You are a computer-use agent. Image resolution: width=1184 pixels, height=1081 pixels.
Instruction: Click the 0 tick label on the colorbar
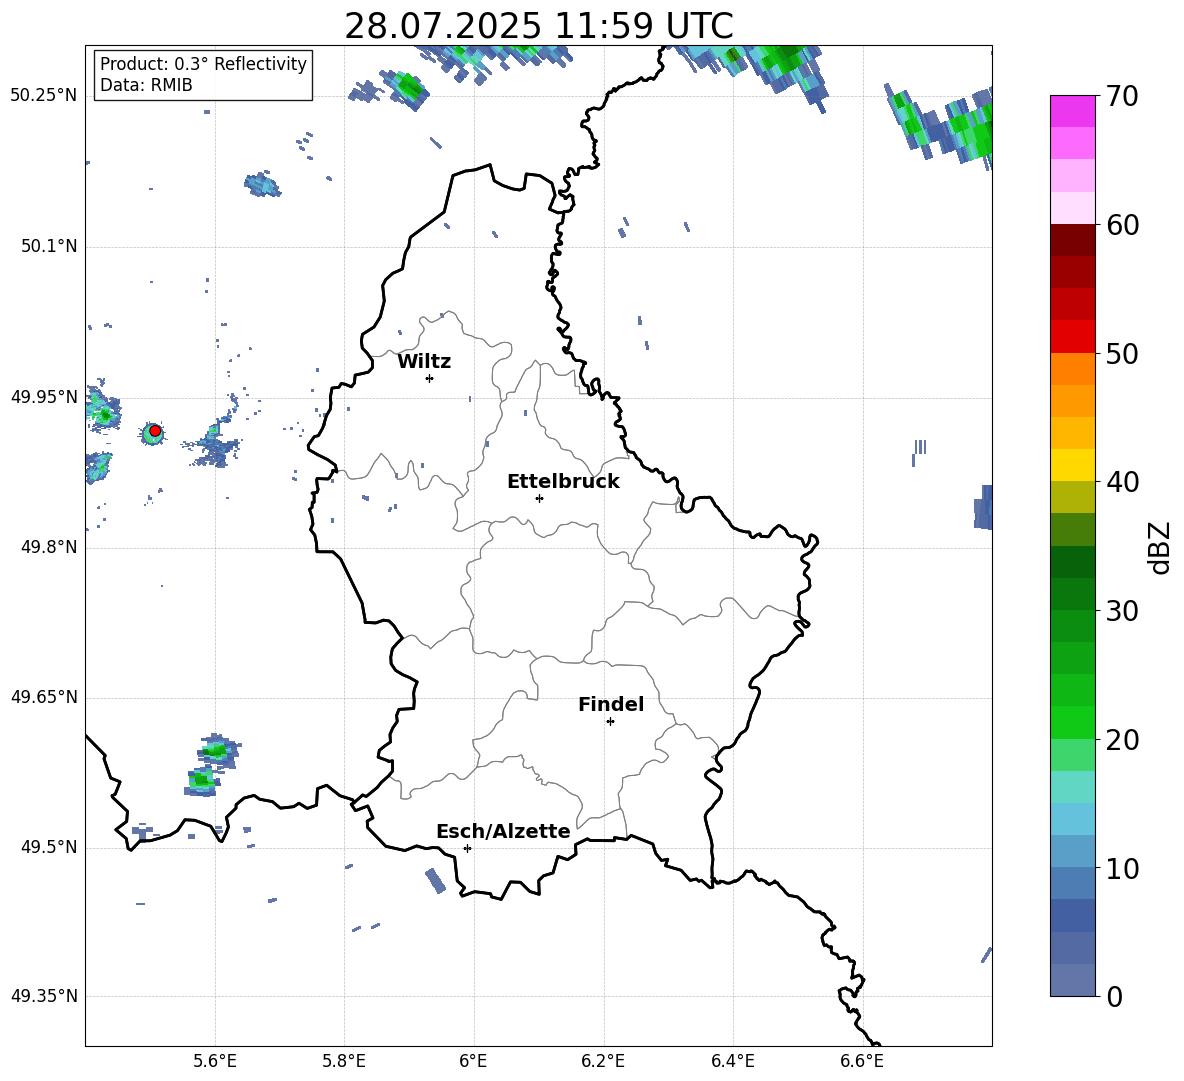[x=1114, y=996]
